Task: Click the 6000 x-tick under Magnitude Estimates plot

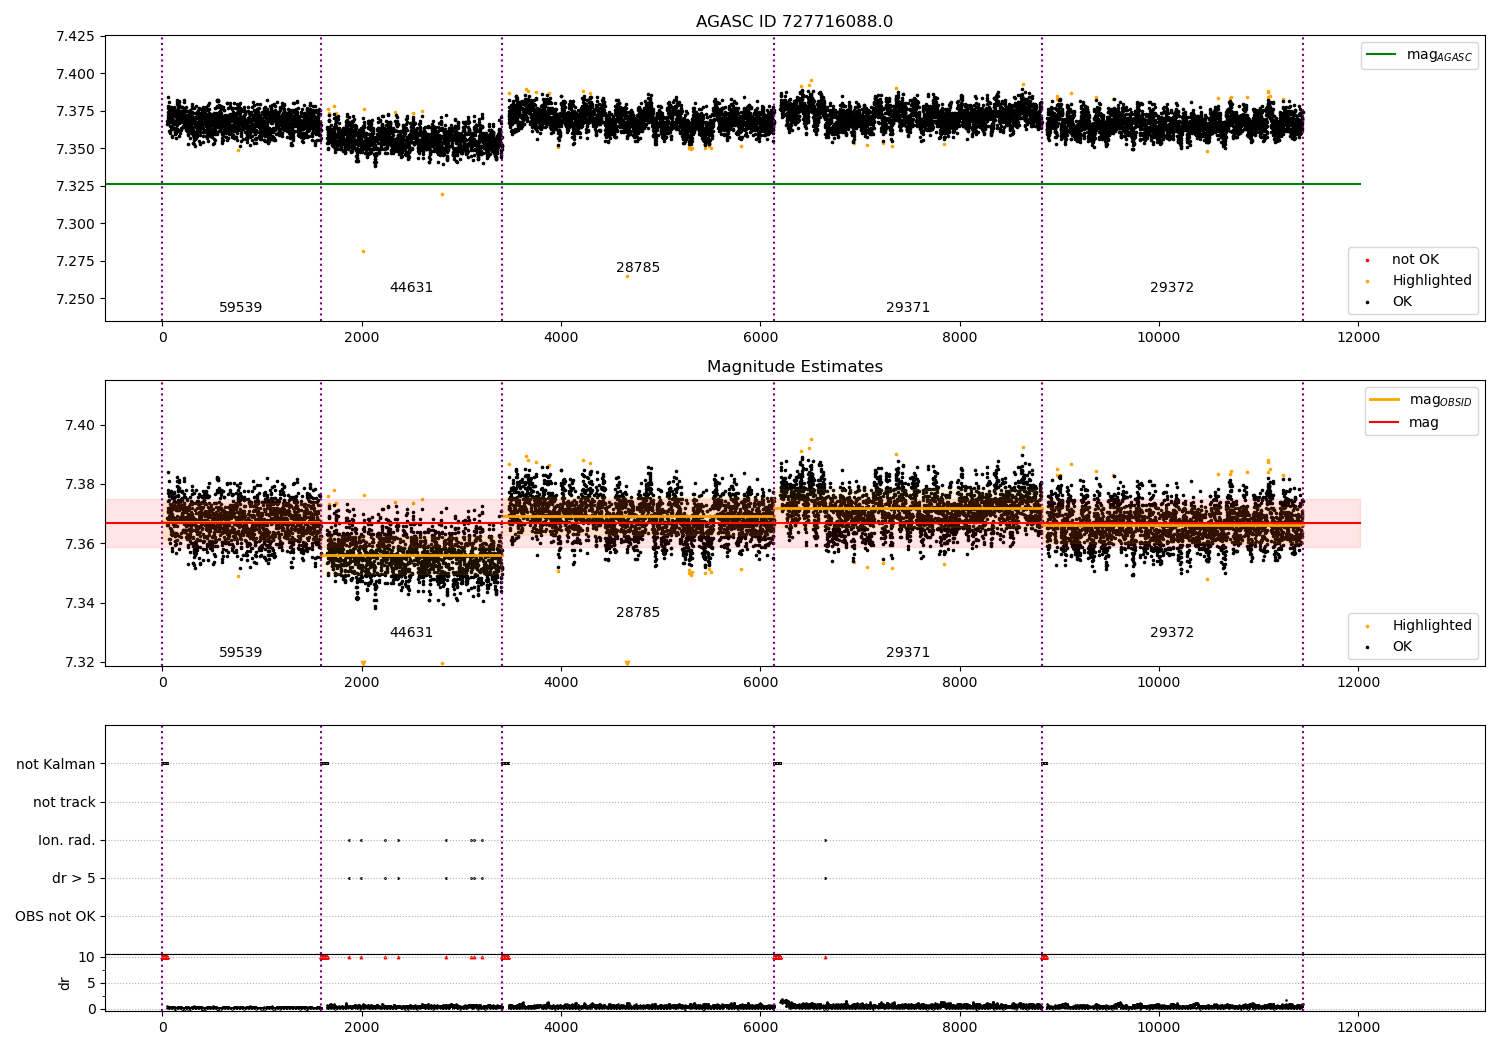Action: point(760,682)
